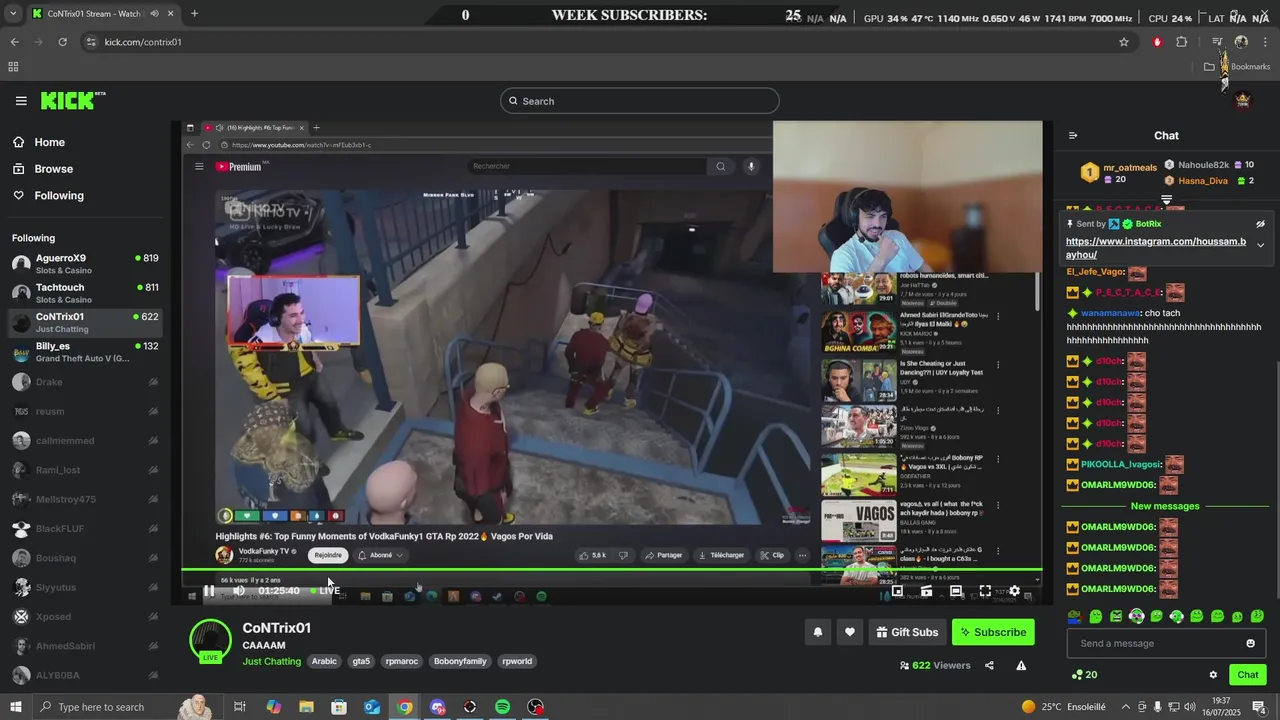Send message with the Chat button
This screenshot has height=720, width=1280.
(x=1248, y=675)
